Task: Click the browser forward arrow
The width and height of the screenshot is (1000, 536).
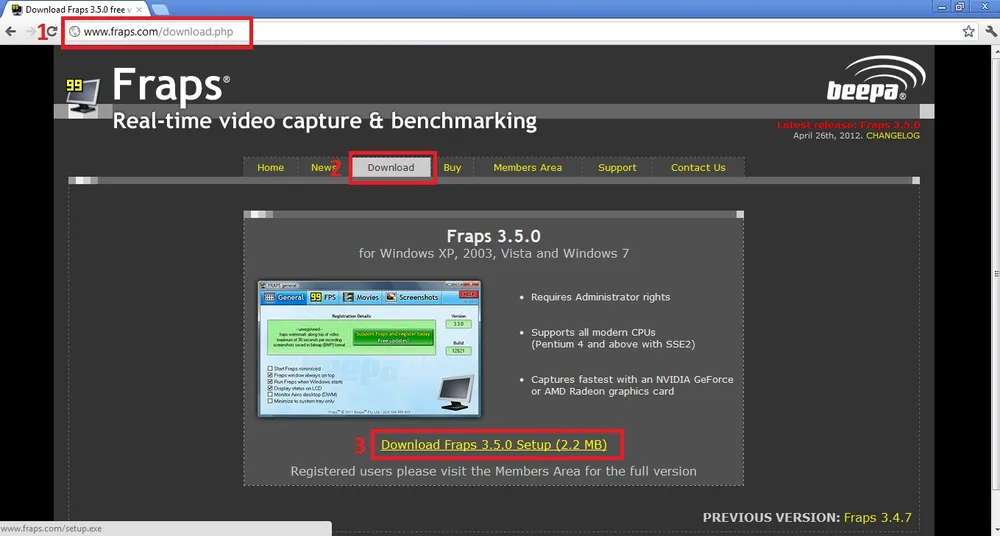Action: click(30, 32)
